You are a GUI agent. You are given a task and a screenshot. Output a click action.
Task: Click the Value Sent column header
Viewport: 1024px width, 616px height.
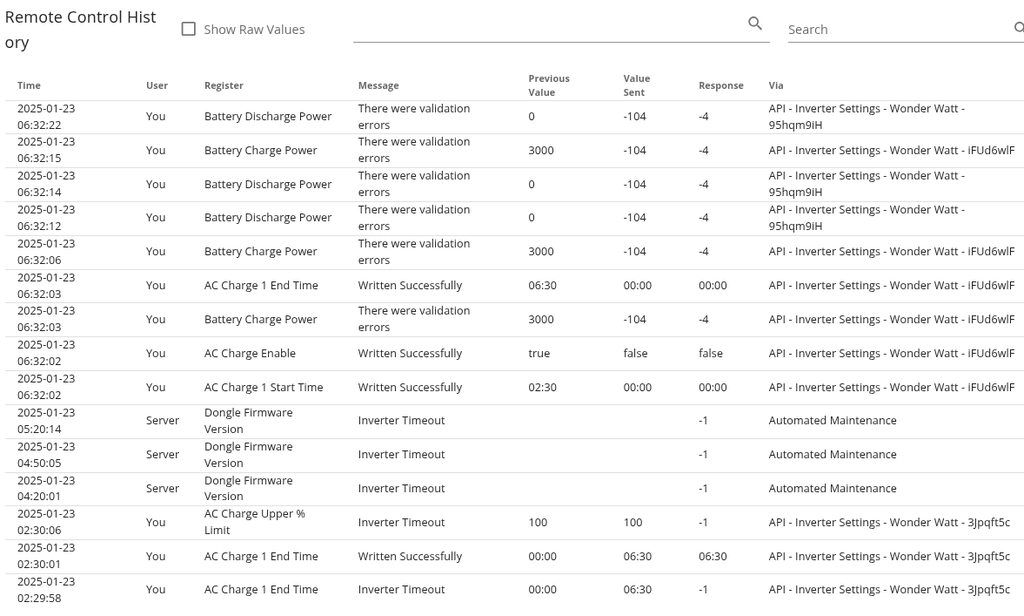tap(636, 85)
